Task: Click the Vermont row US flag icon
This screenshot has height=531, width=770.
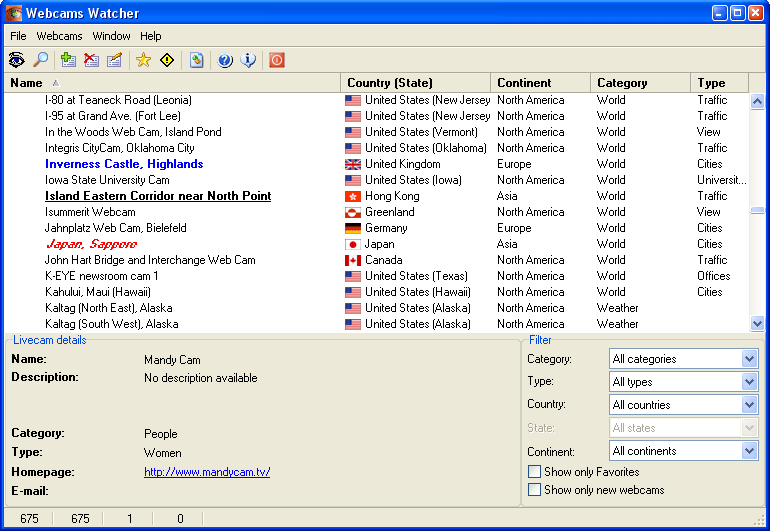Action: (x=353, y=133)
